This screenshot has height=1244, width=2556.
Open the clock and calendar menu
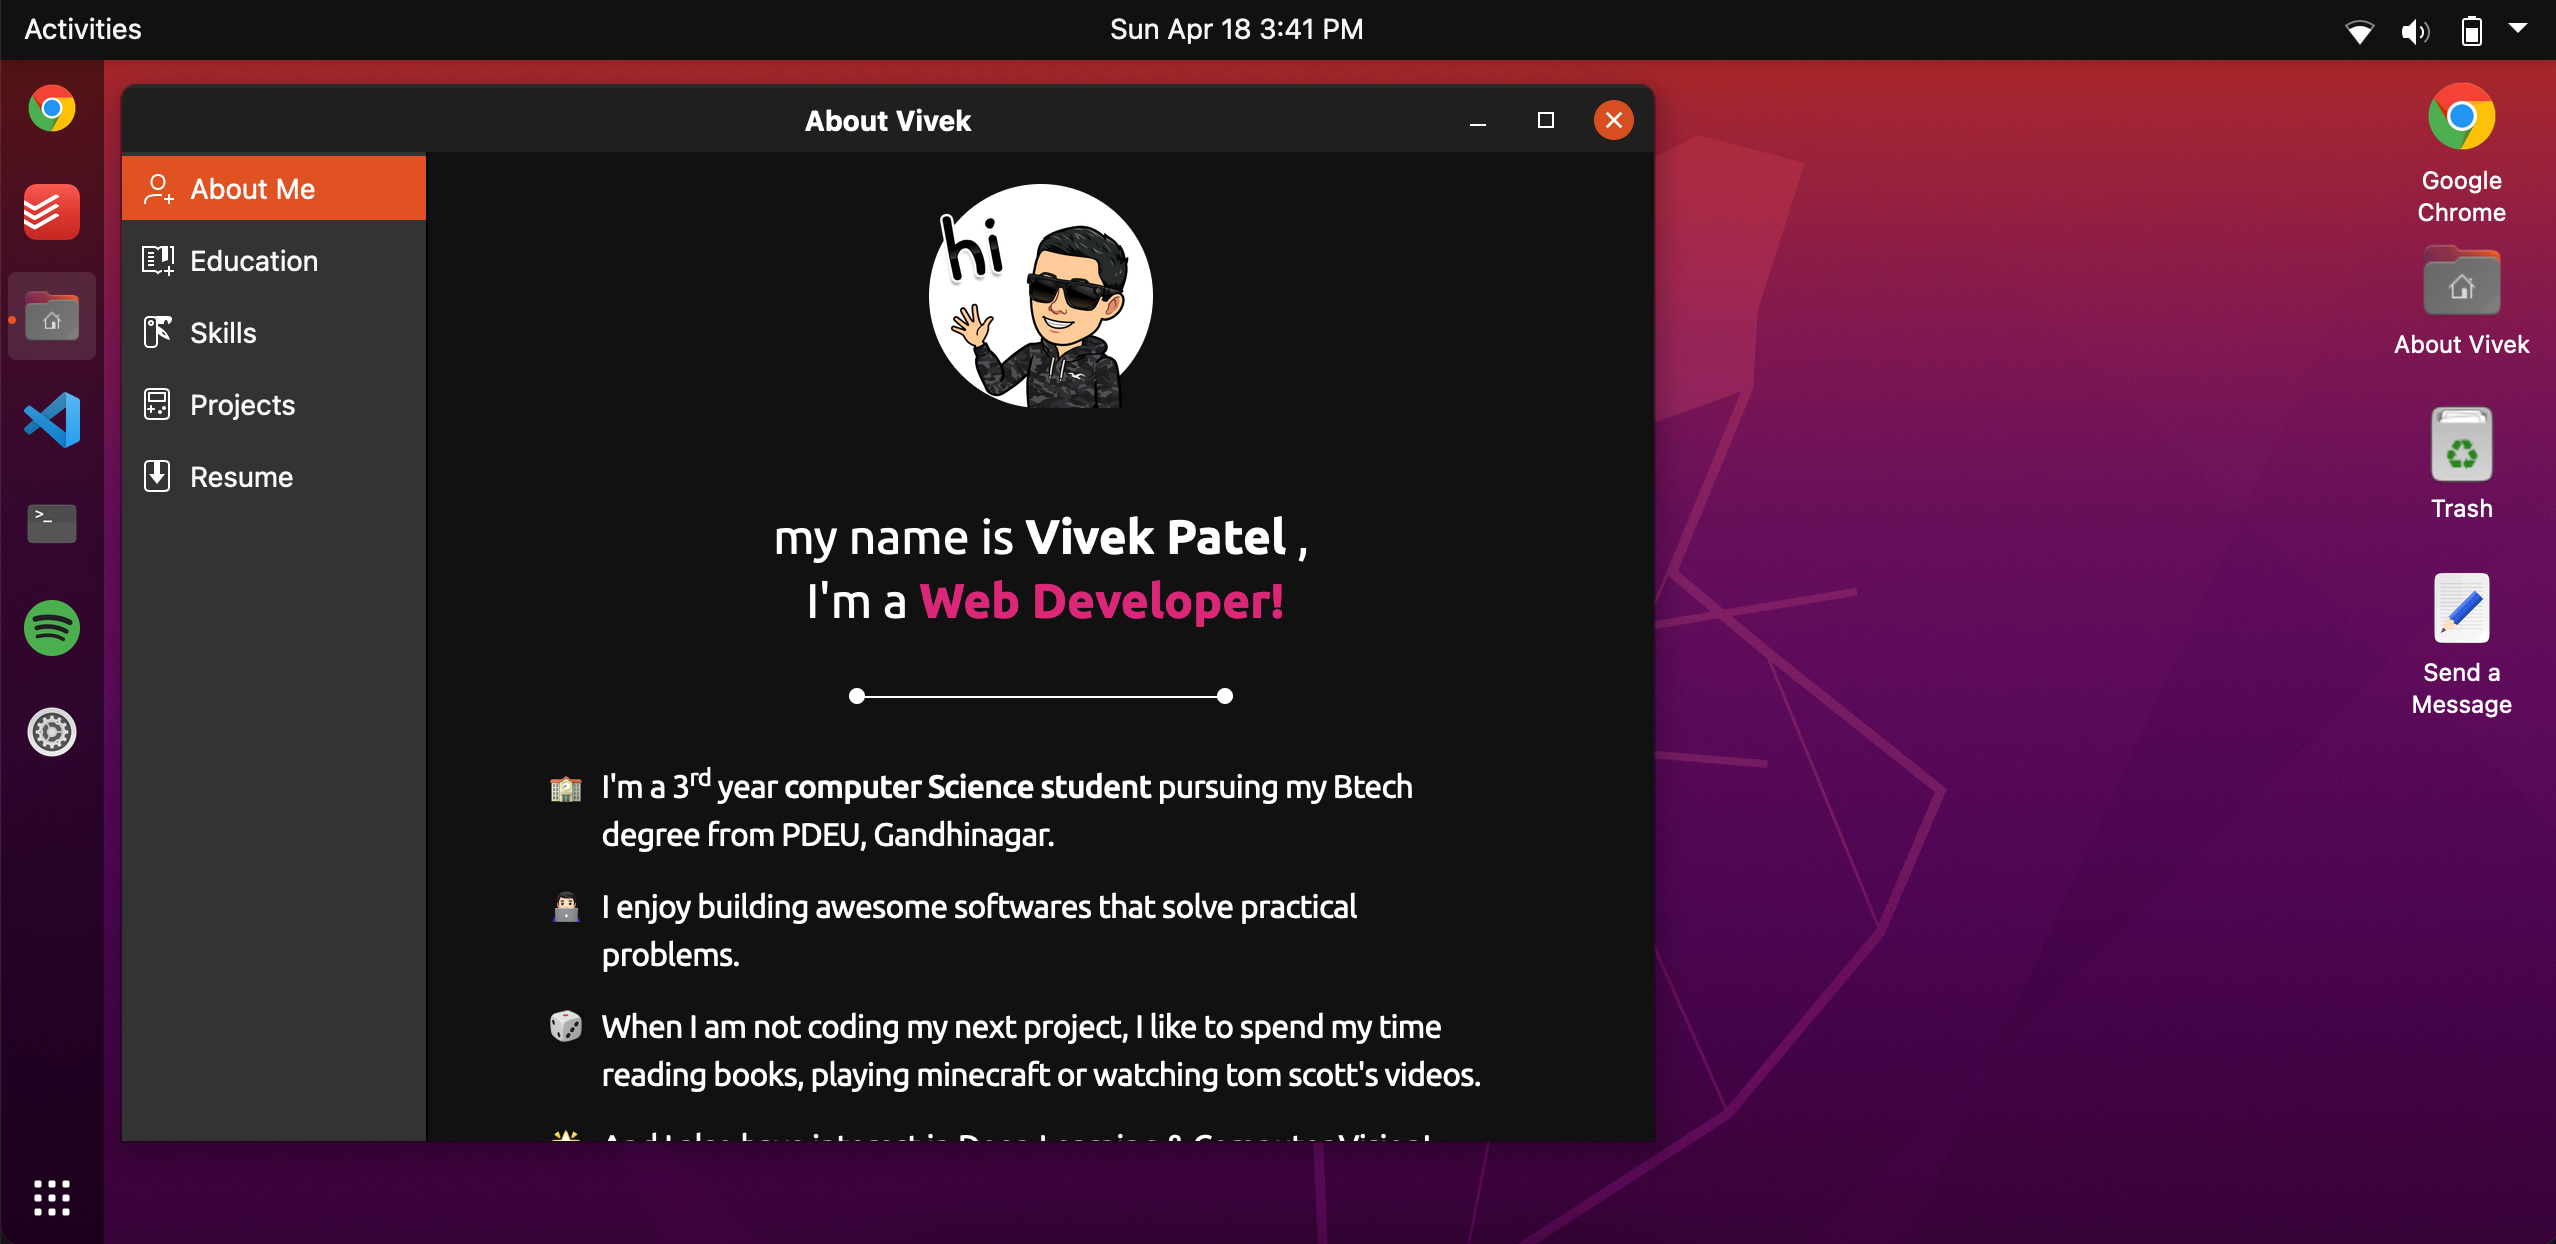coord(1236,29)
